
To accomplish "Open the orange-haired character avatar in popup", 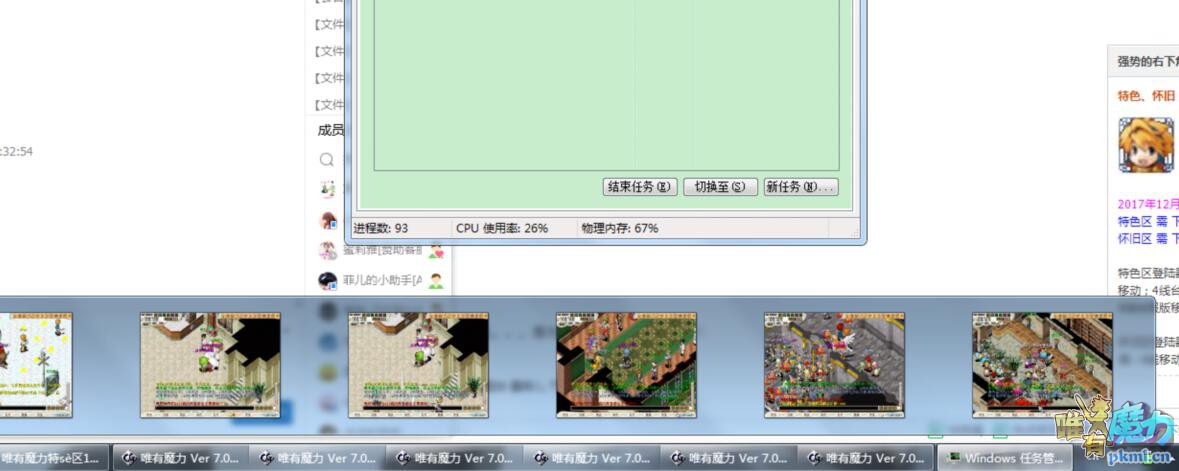I will tap(1145, 145).
